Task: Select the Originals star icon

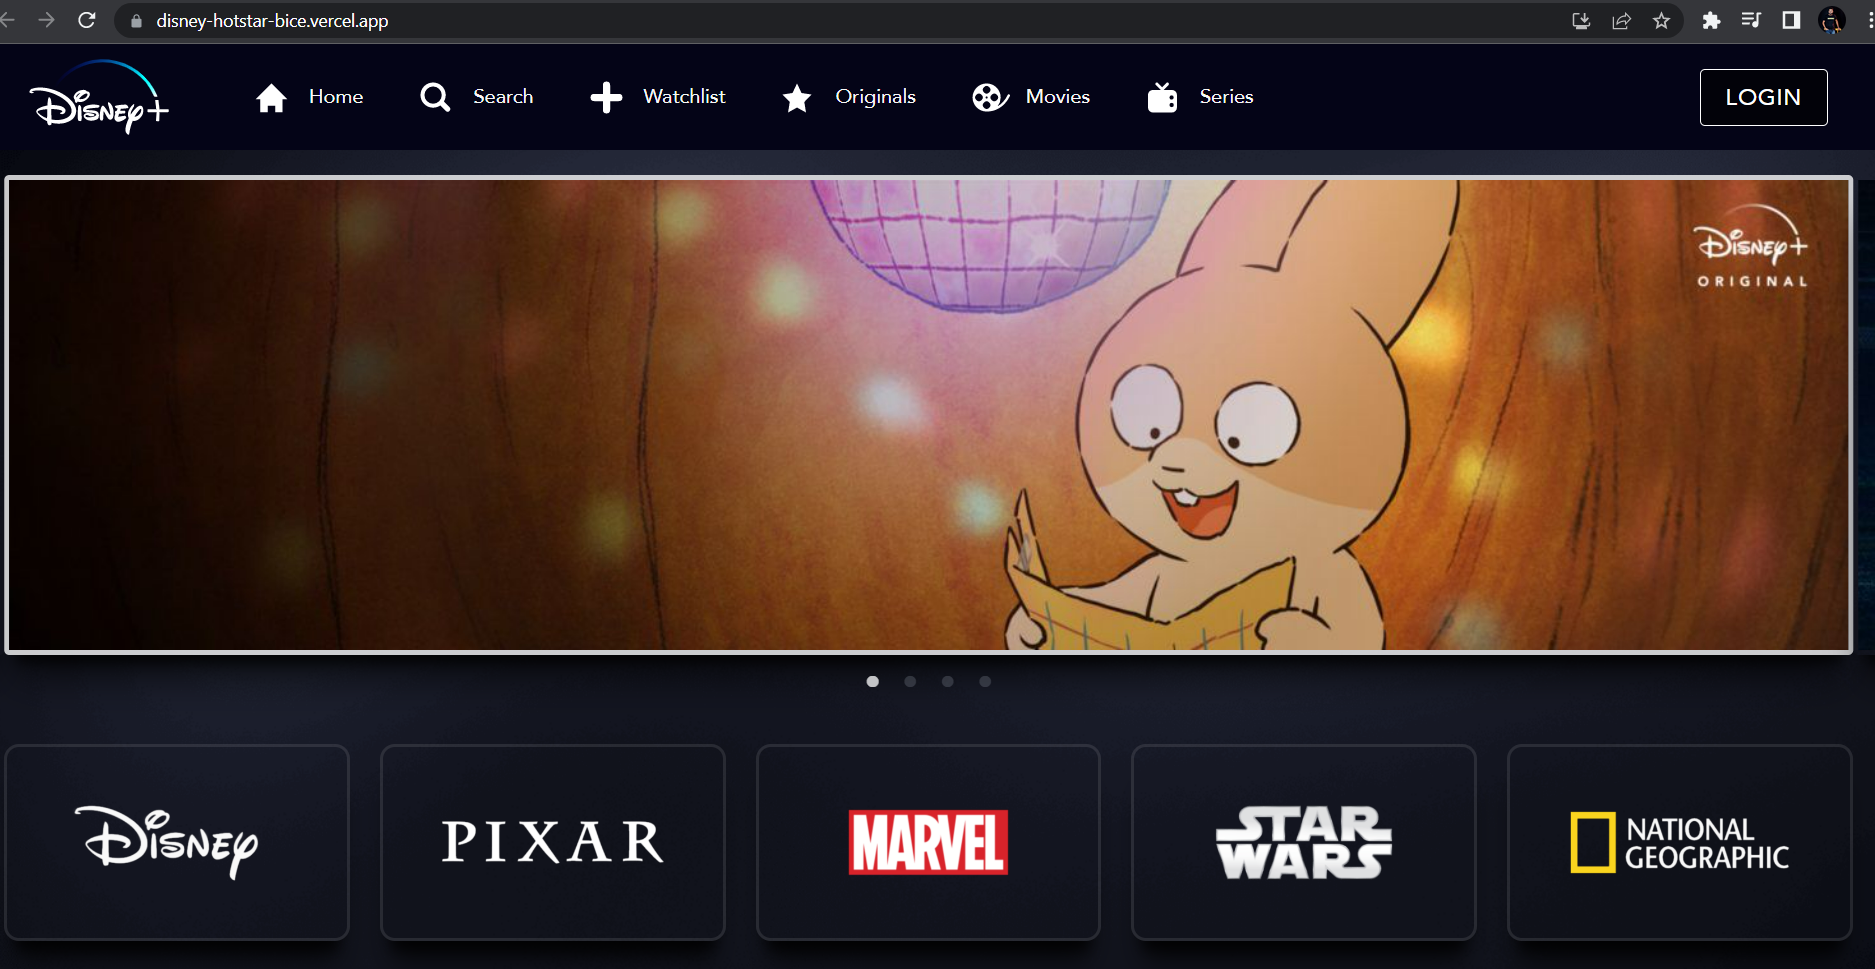Action: coord(796,96)
